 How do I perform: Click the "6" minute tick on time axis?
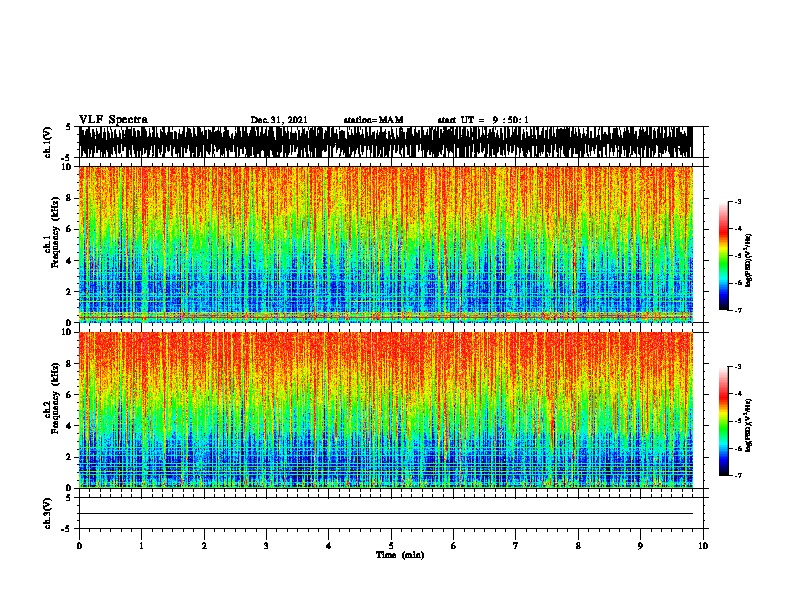pos(454,546)
